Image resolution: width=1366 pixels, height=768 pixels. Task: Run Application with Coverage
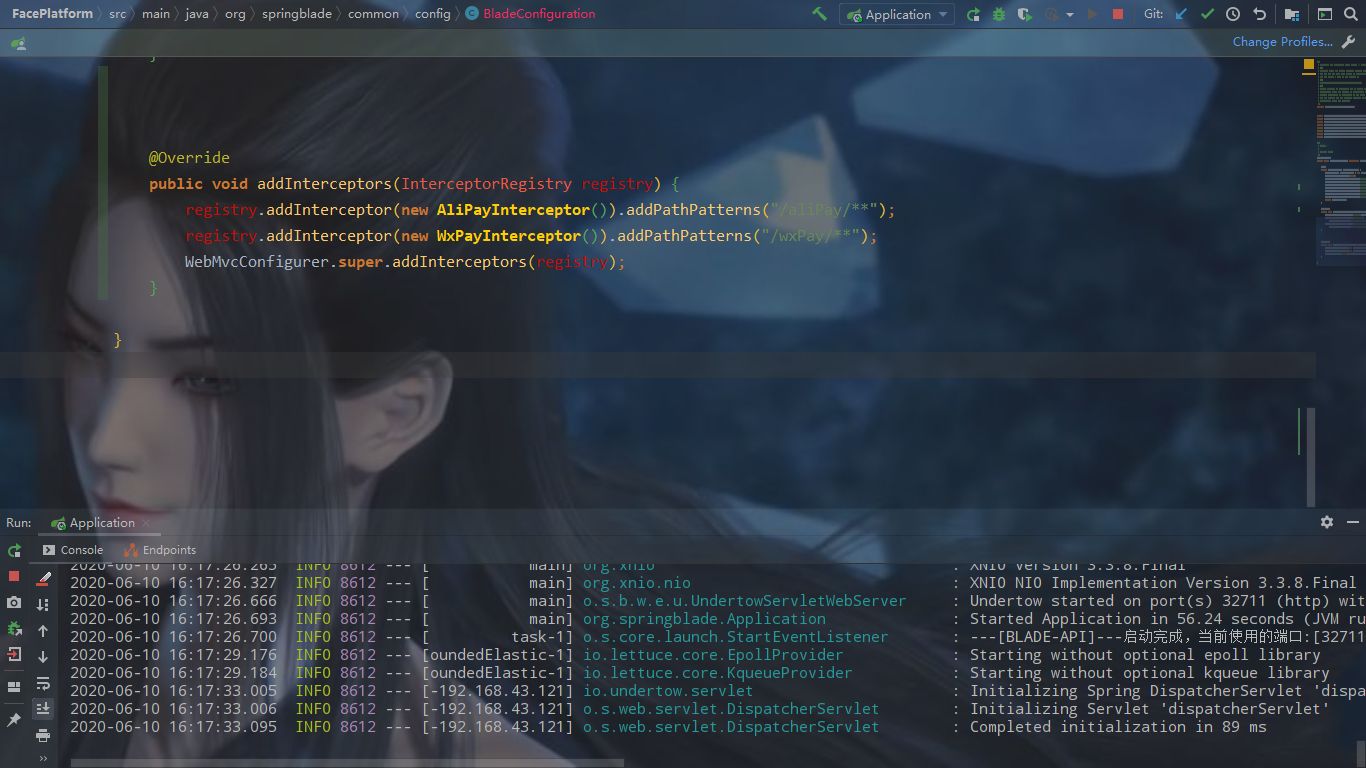pos(1024,15)
